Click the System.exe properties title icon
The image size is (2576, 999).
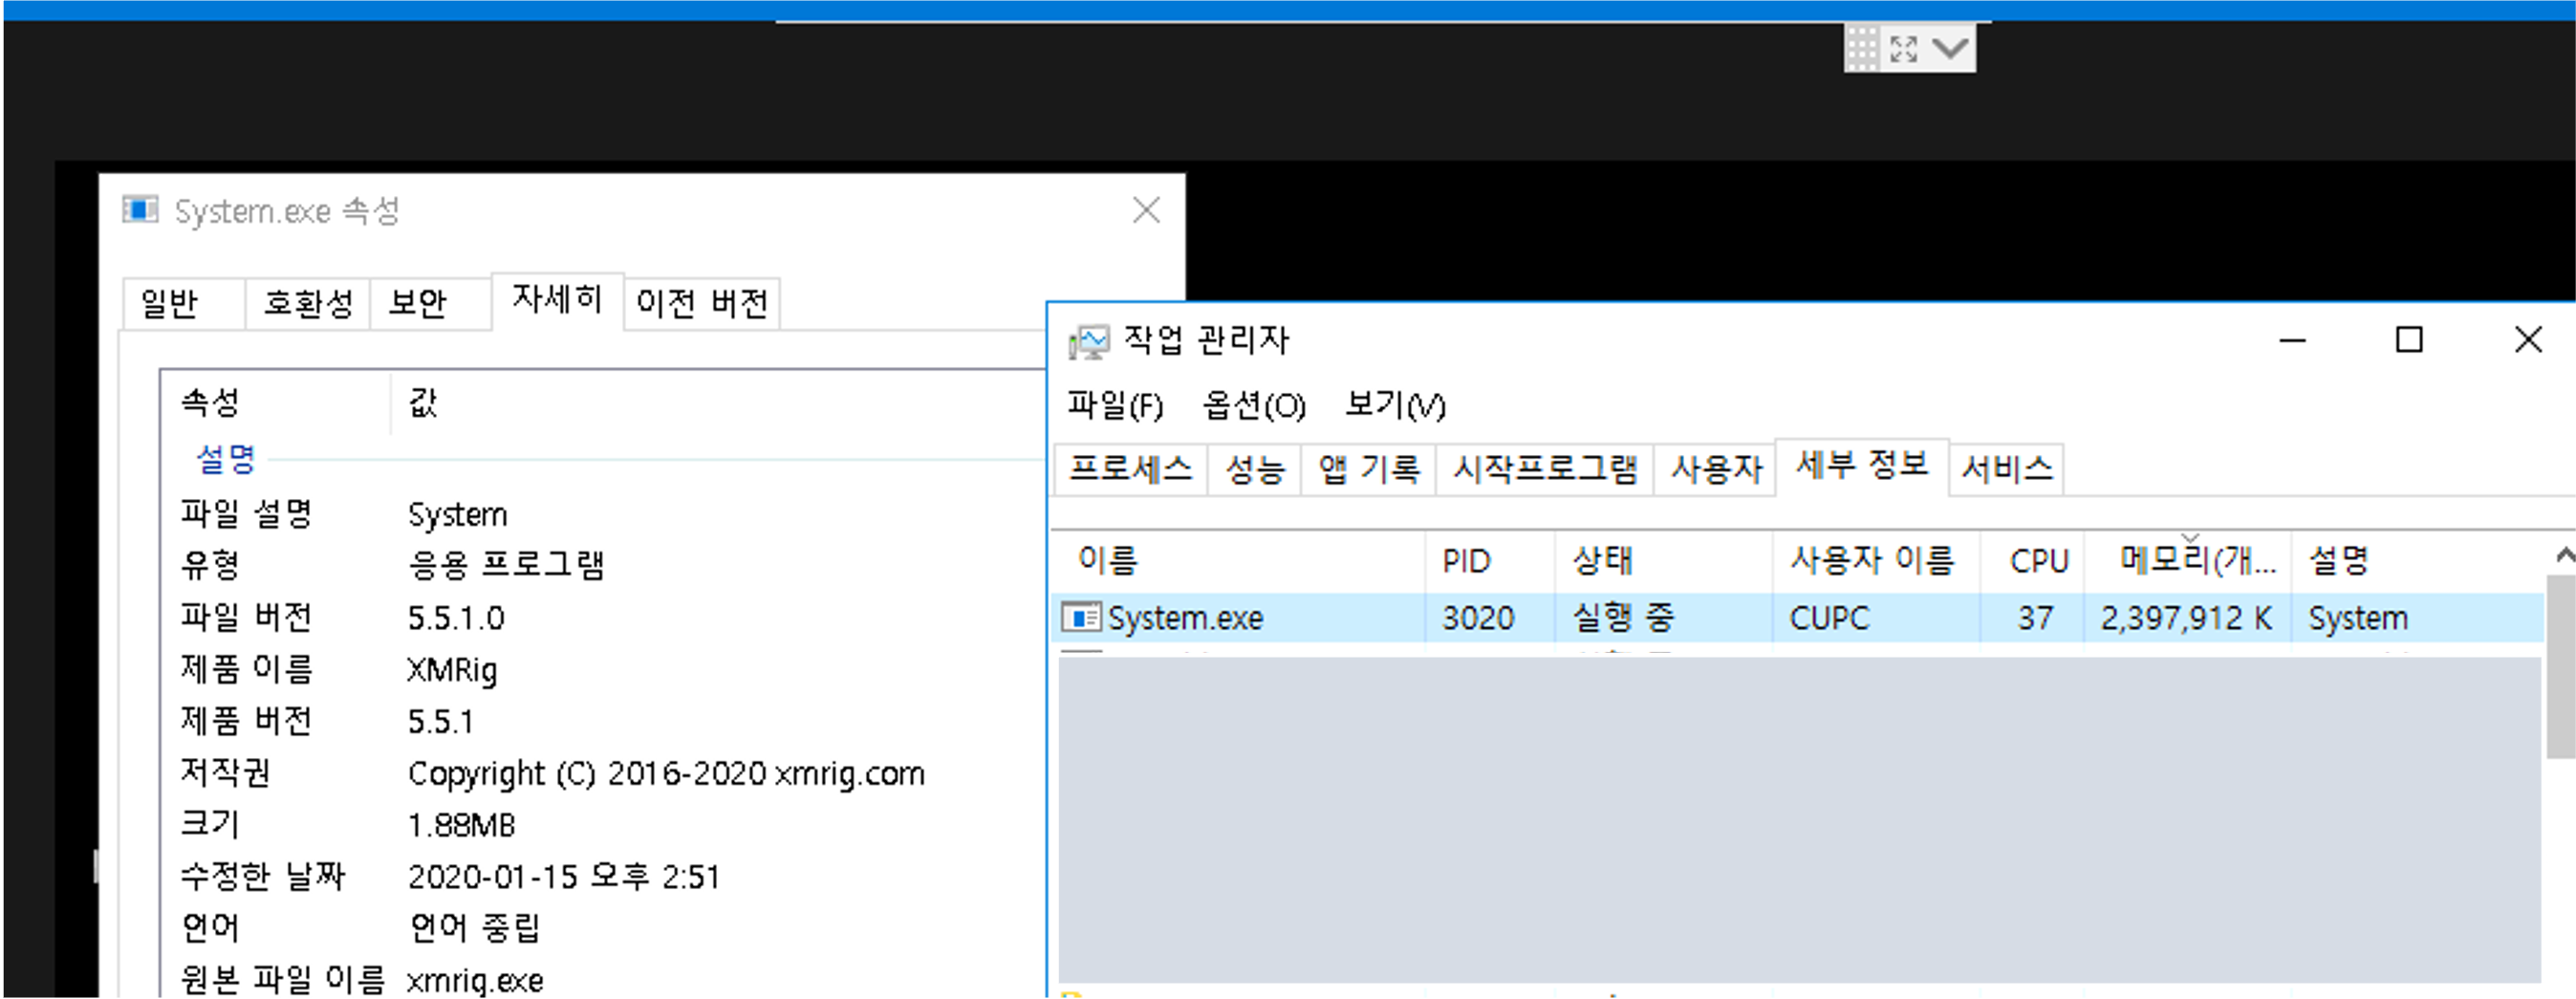click(x=140, y=210)
